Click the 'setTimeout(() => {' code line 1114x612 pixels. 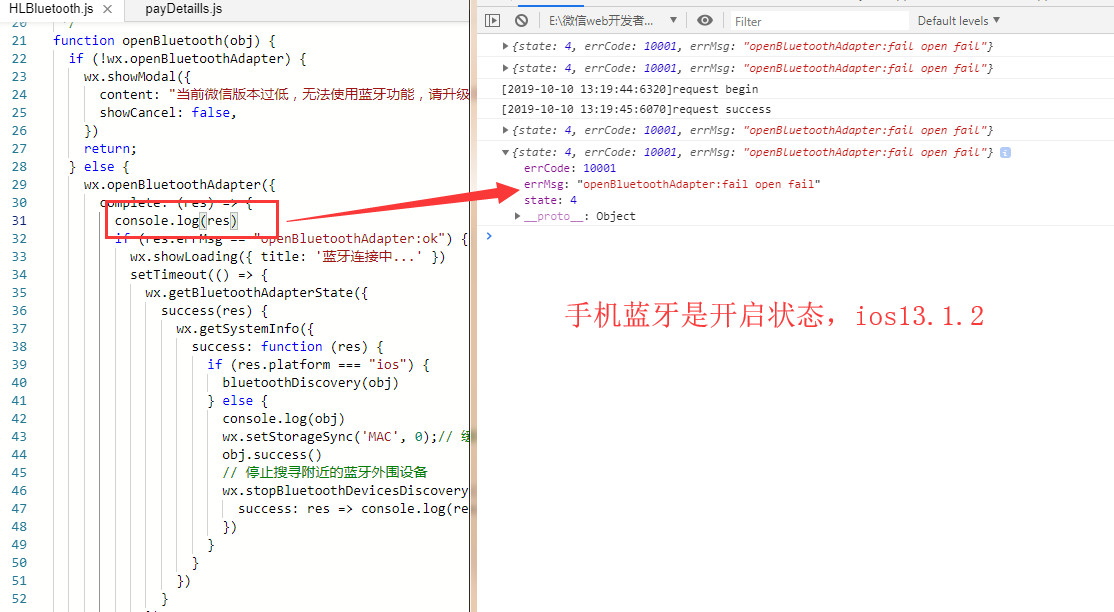(x=199, y=274)
